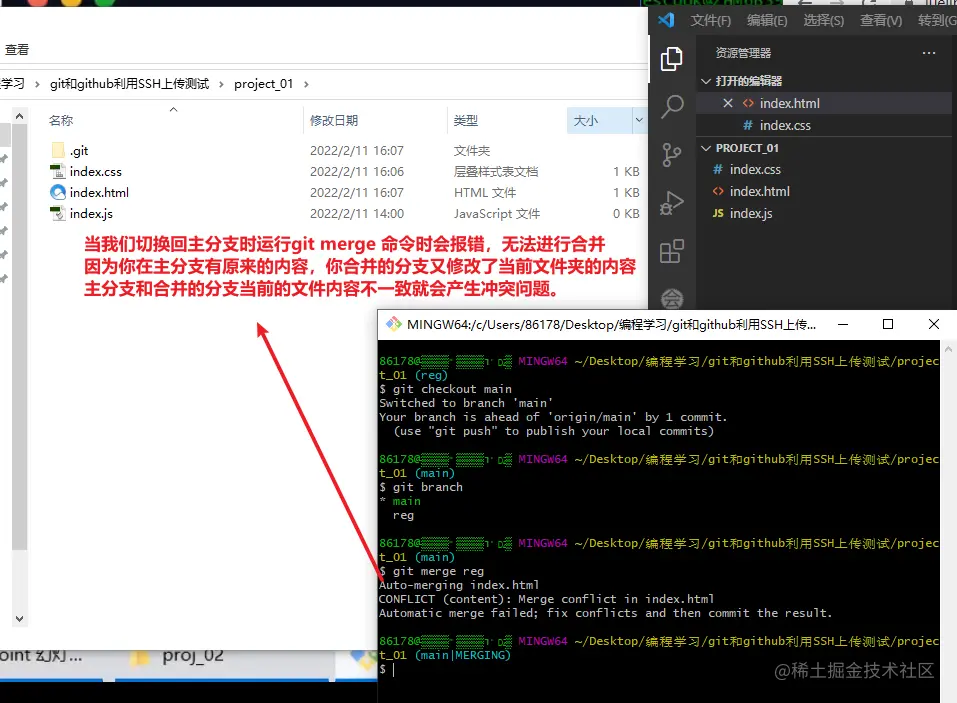The width and height of the screenshot is (957, 703).
Task: Collapse the 打开的编辑器 section
Action: coord(706,81)
